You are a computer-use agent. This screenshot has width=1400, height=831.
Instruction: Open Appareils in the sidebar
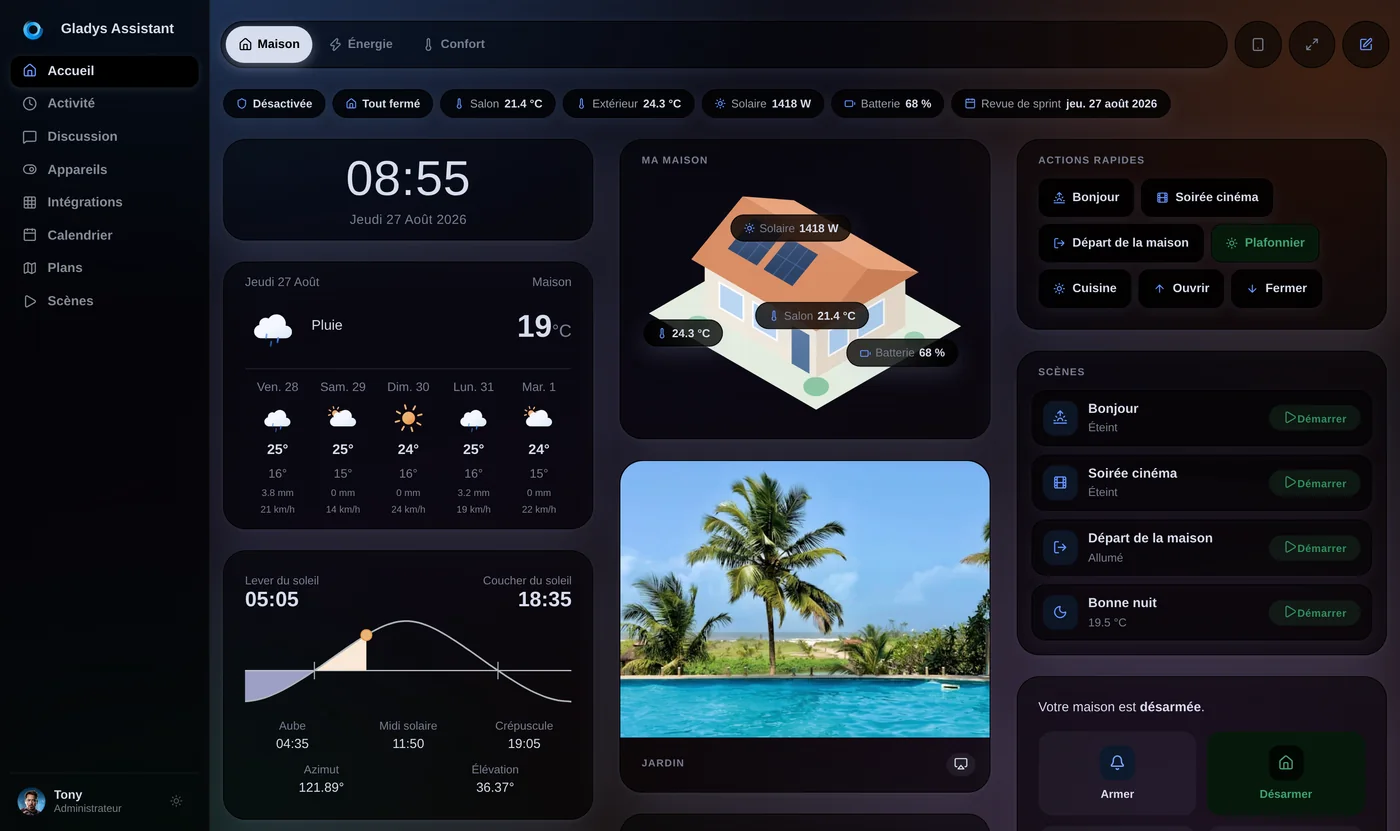pos(105,169)
